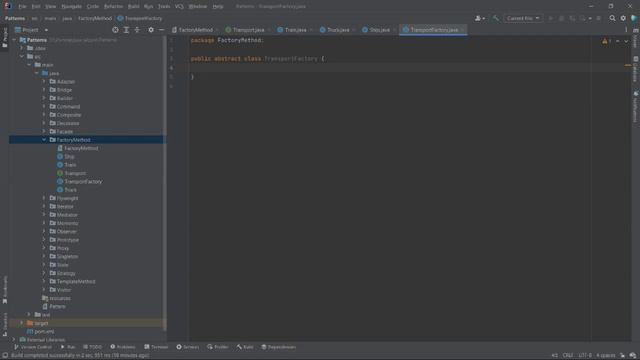The height and width of the screenshot is (360, 640).
Task: Open Project view mode dropdown
Action: [31, 30]
